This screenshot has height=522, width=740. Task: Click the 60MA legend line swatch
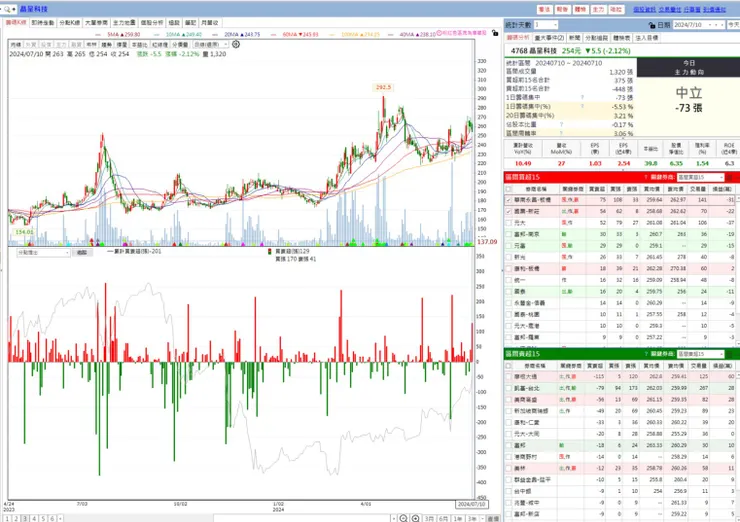point(274,34)
